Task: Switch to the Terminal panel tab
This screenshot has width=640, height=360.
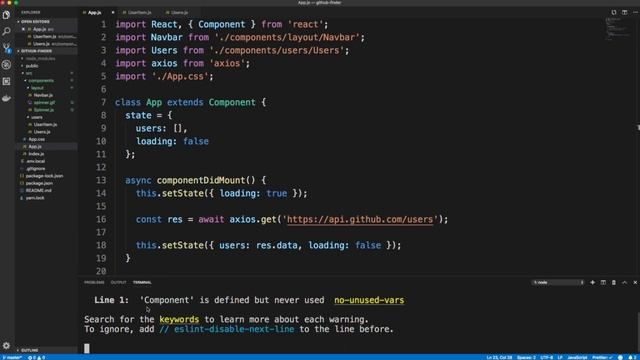Action: (x=142, y=282)
